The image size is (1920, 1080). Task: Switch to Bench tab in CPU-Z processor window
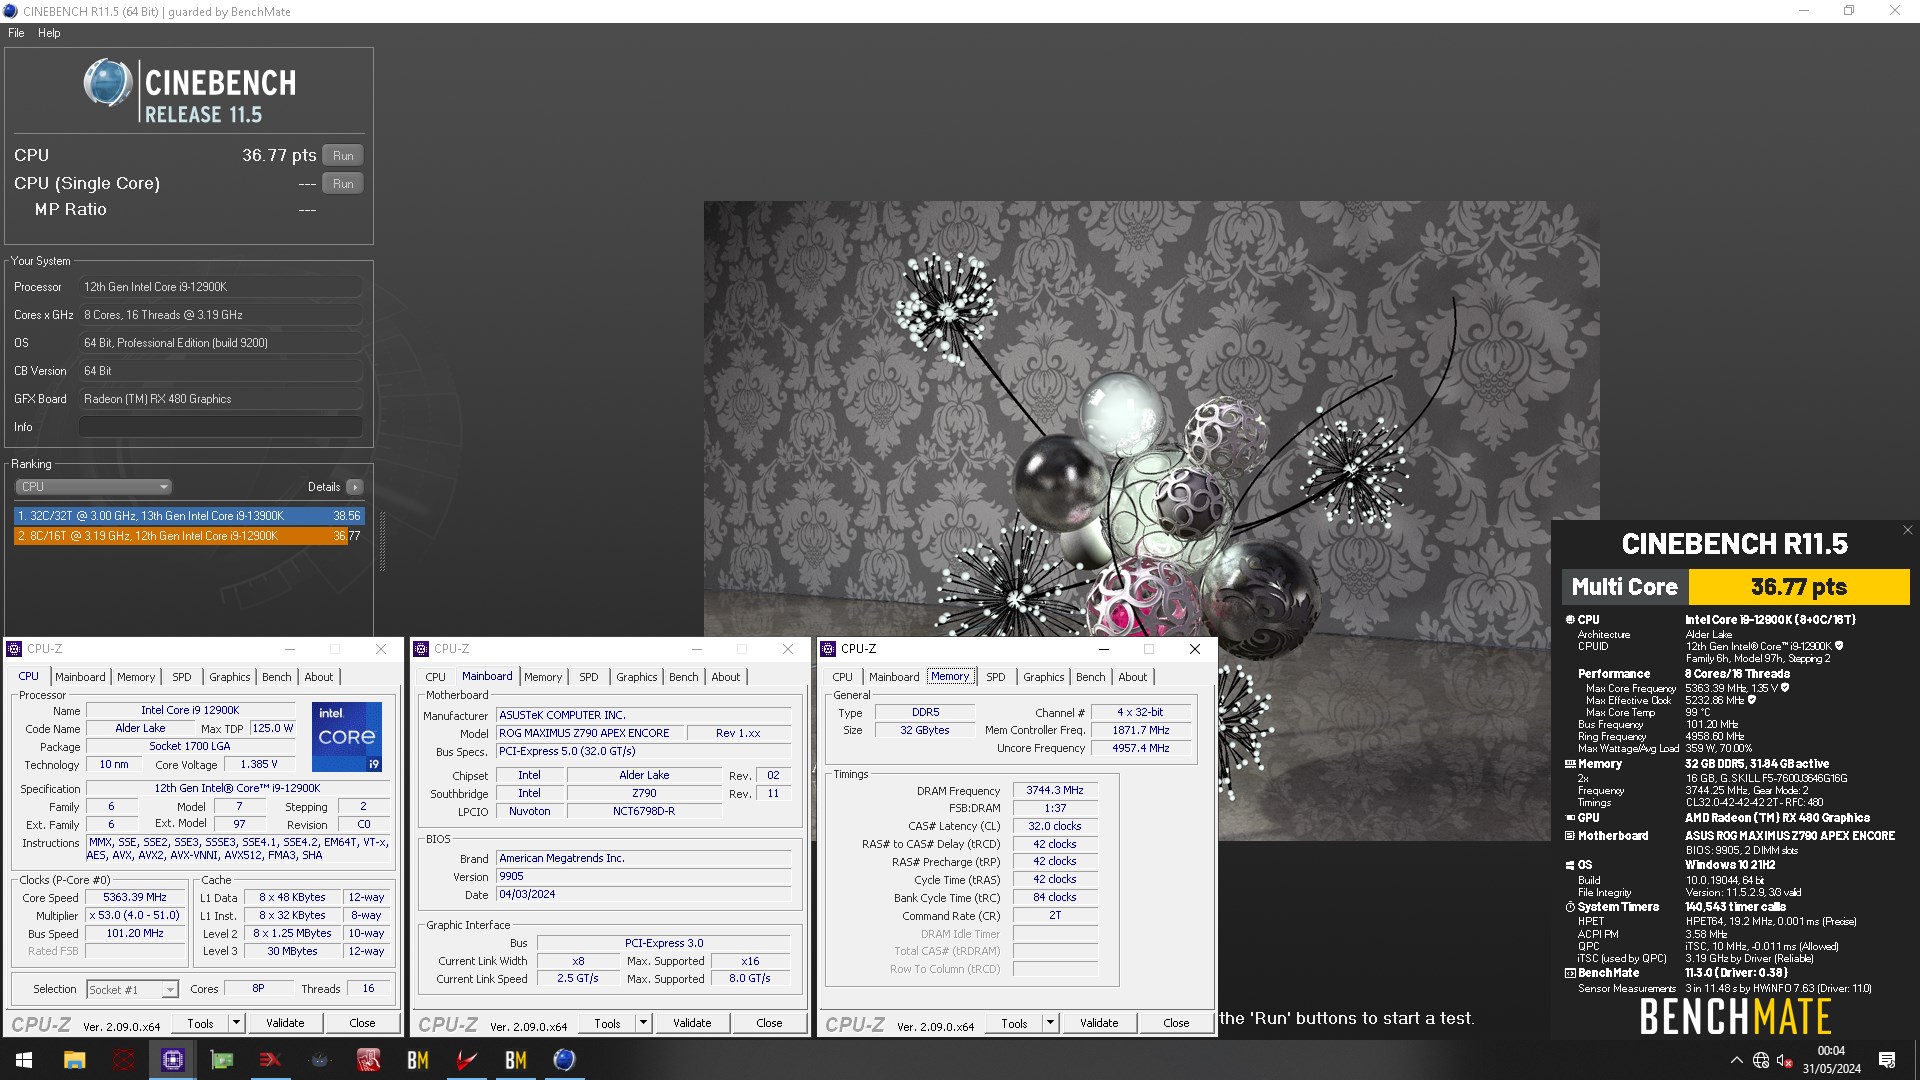(277, 677)
